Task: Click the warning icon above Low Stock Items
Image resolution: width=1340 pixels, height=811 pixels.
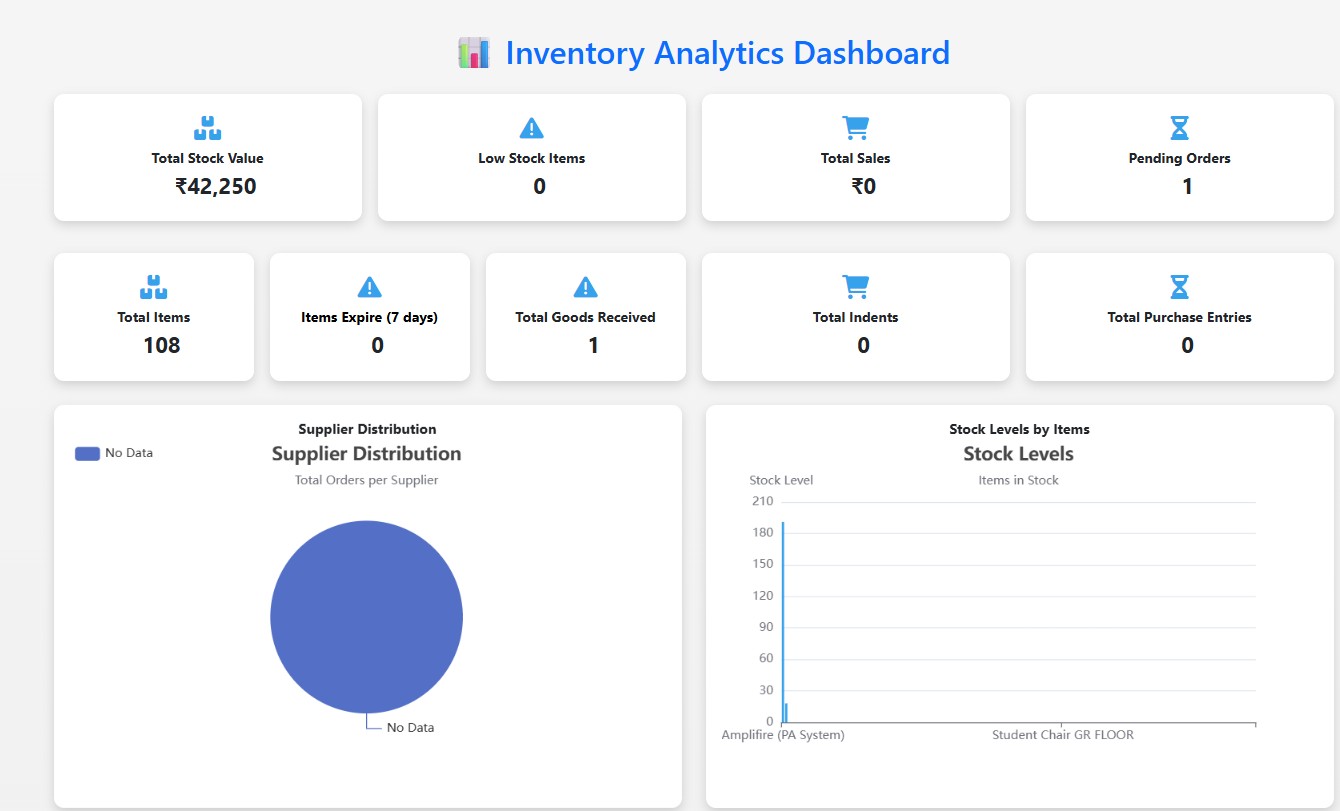Action: pos(532,128)
